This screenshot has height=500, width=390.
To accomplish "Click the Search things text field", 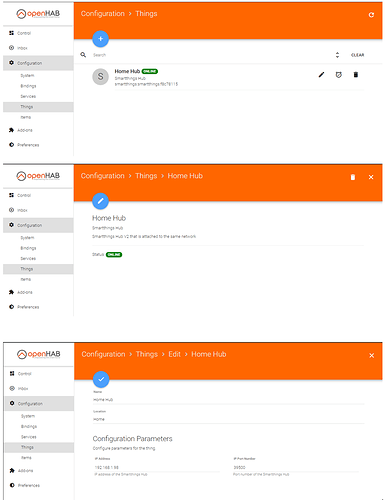I will [210, 55].
